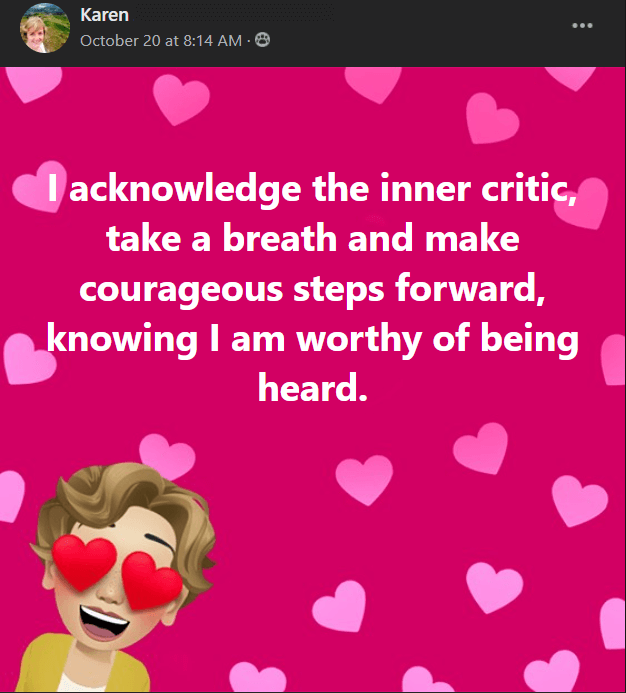Open Karen's profile picture
Screen dimensions: 626x693
(45, 28)
